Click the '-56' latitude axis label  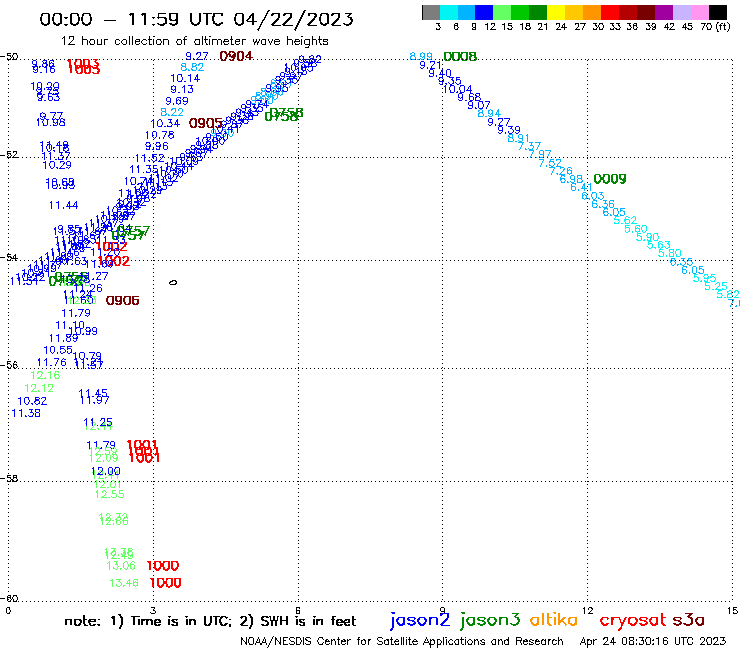pyautogui.click(x=9, y=365)
